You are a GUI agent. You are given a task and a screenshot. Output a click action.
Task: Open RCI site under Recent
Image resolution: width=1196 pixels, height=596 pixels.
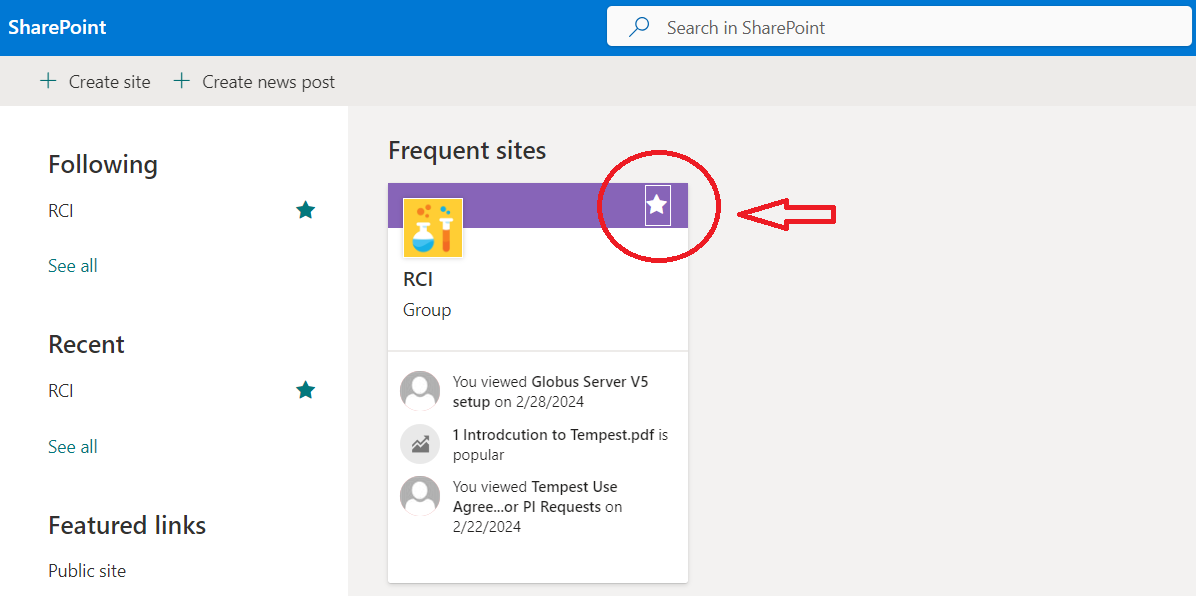[x=61, y=391]
